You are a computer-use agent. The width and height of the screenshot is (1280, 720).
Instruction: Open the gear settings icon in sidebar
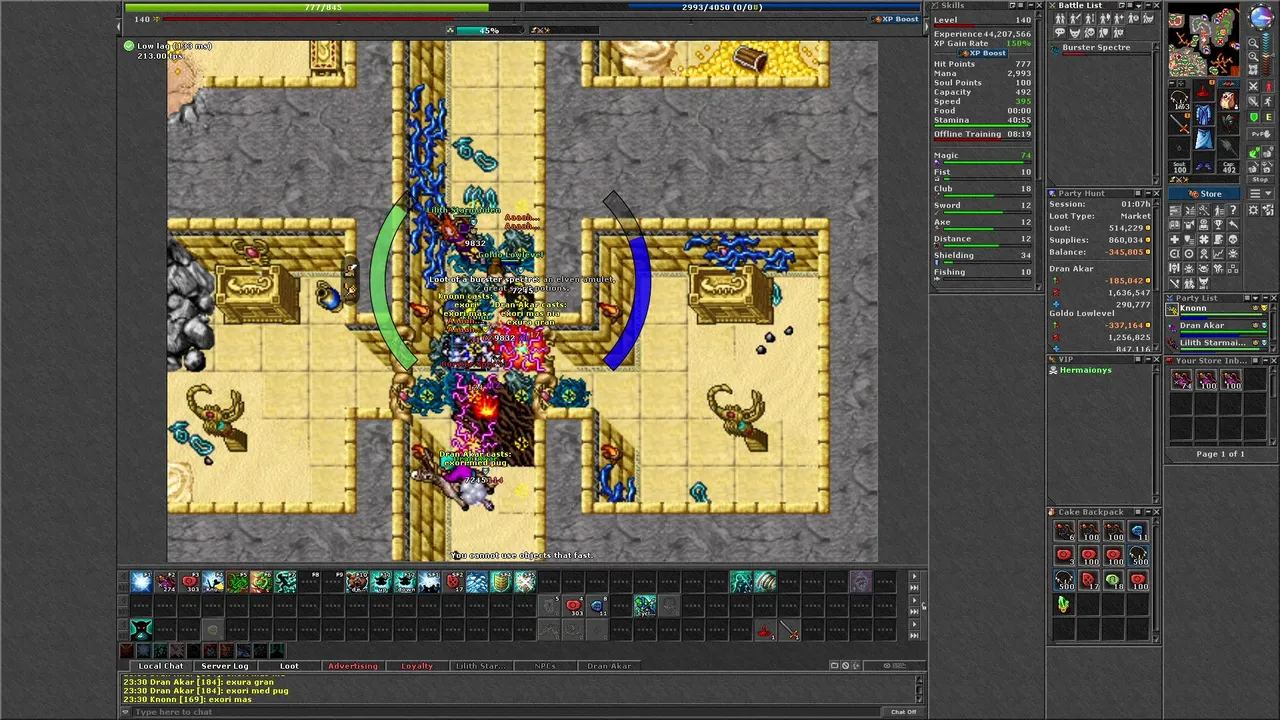[1253, 210]
